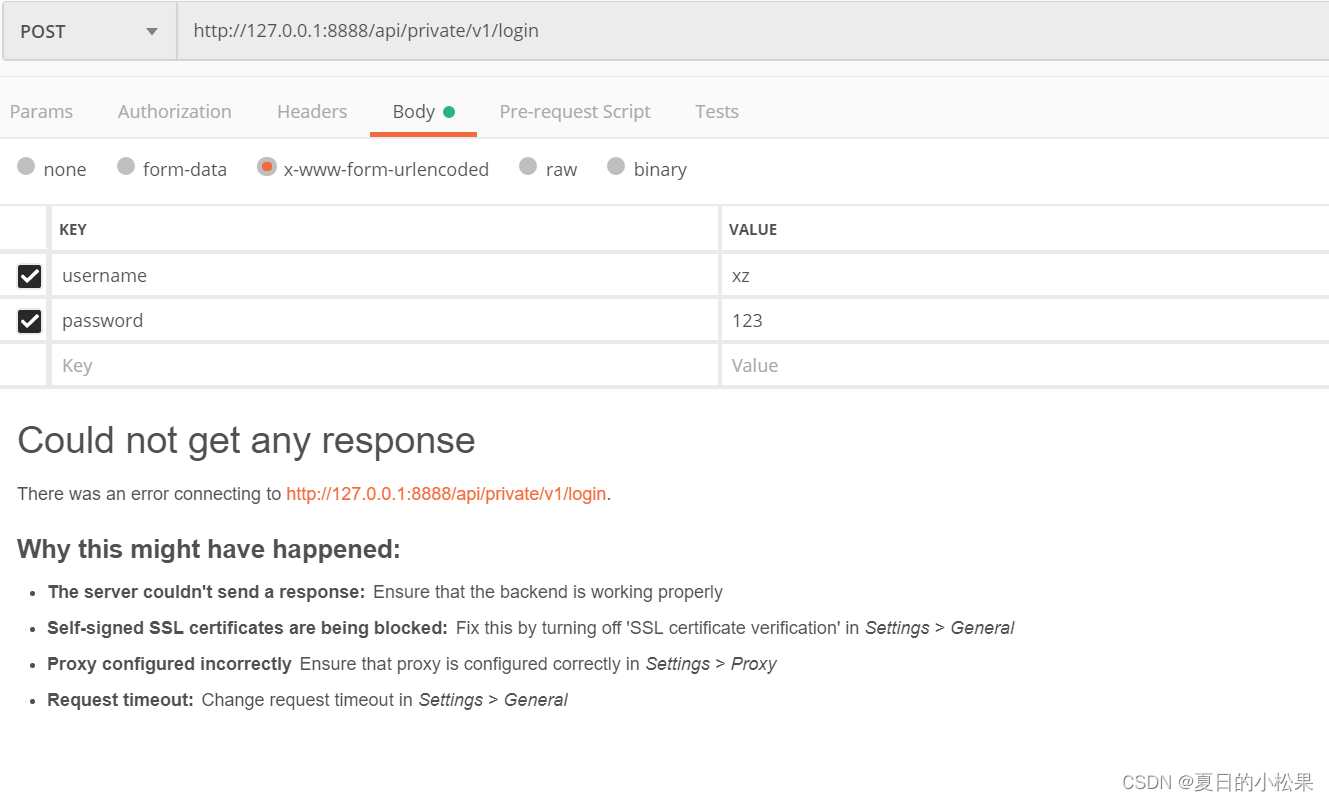Switch to the Params tab
Screen dimensions: 1329x801
click(x=40, y=111)
